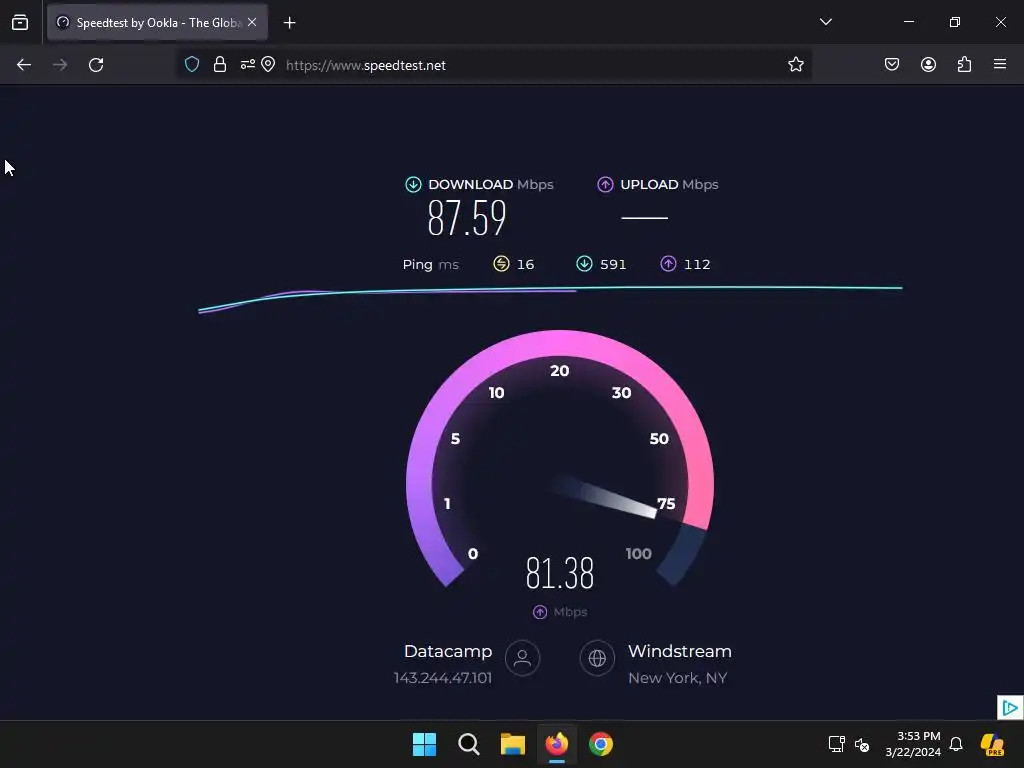Open Firefox application hamburger menu
1024x768 pixels.
[x=1000, y=64]
